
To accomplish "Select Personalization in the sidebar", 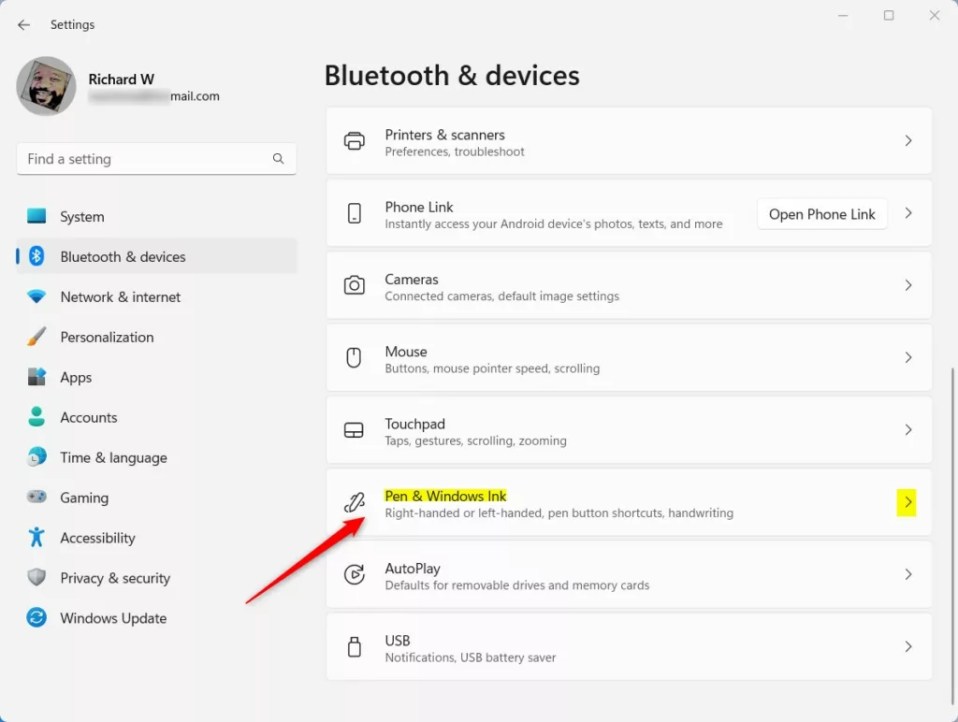I will coord(106,337).
